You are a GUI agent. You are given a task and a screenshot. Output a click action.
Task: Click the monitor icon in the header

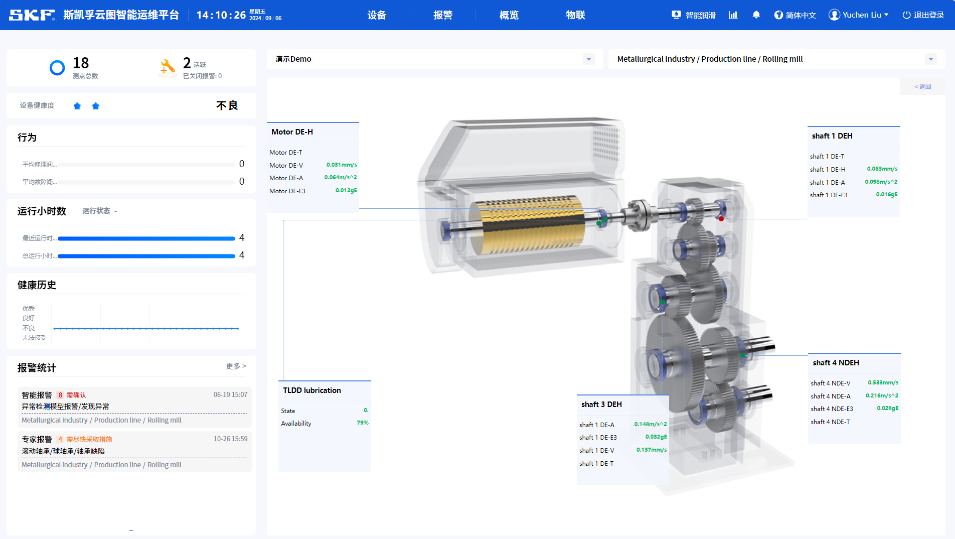(677, 15)
